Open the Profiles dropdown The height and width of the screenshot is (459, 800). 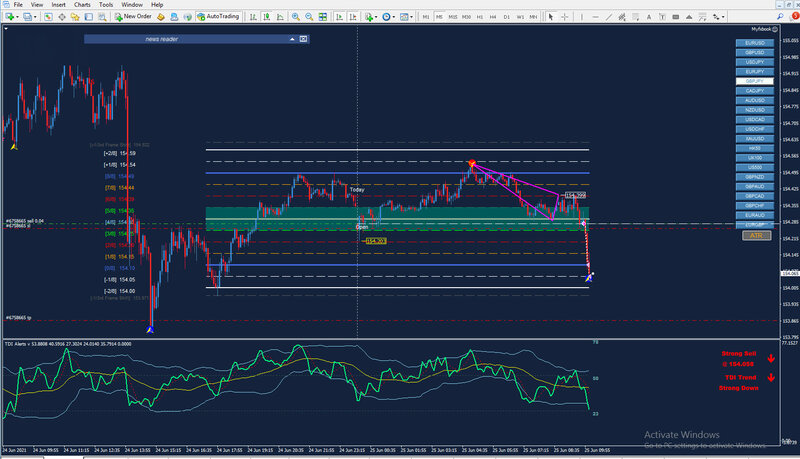pyautogui.click(x=37, y=17)
